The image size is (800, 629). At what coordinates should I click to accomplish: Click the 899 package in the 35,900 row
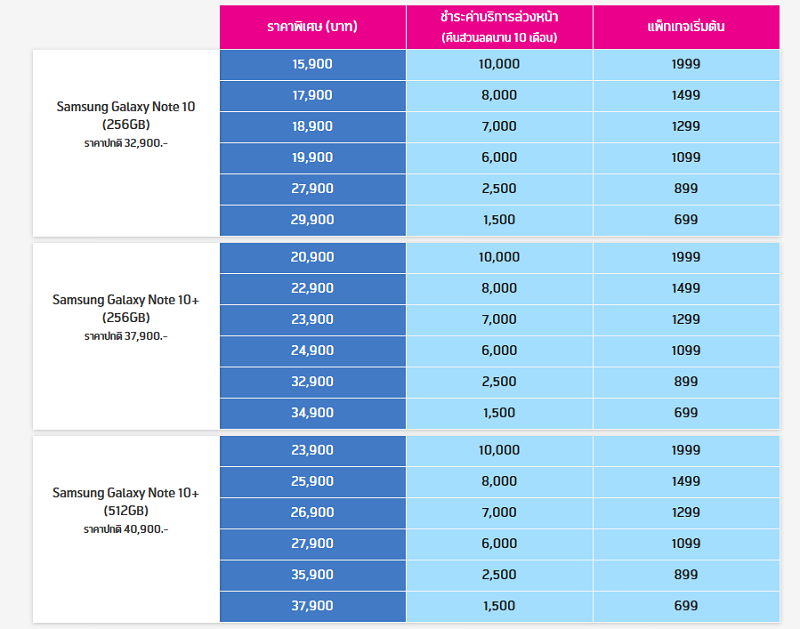(686, 575)
